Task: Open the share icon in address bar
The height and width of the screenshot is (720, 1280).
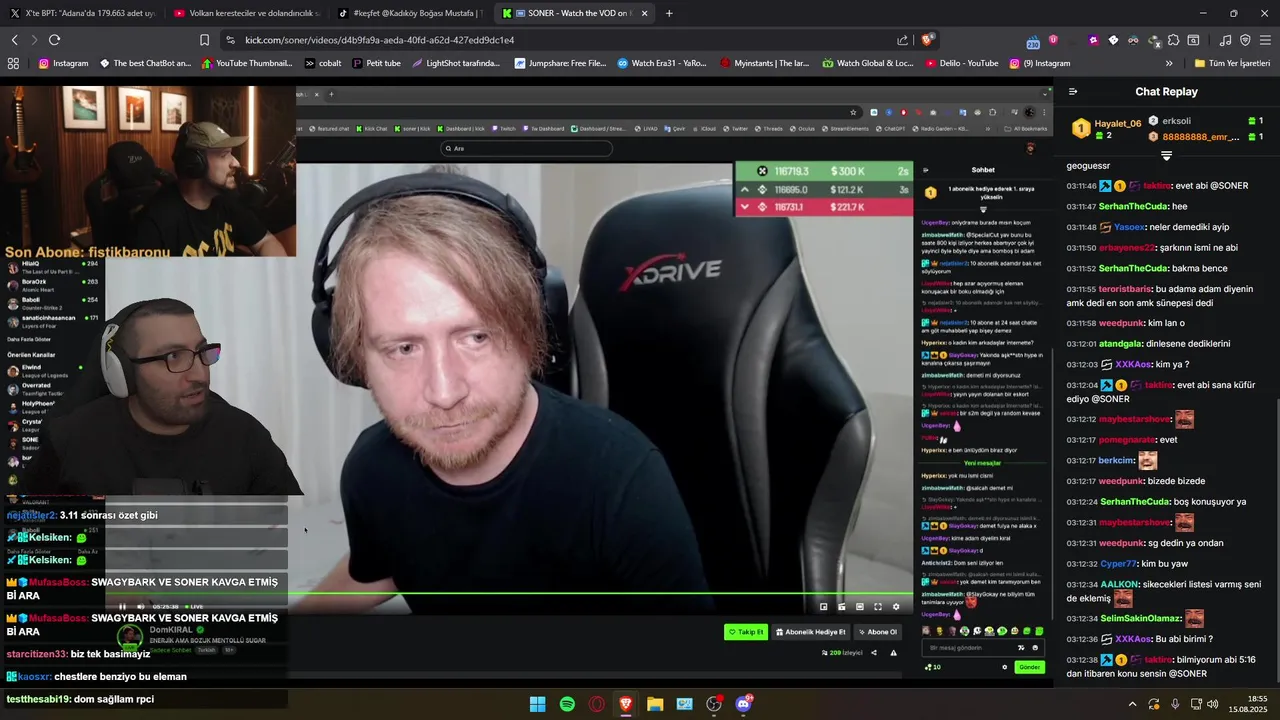Action: (902, 40)
